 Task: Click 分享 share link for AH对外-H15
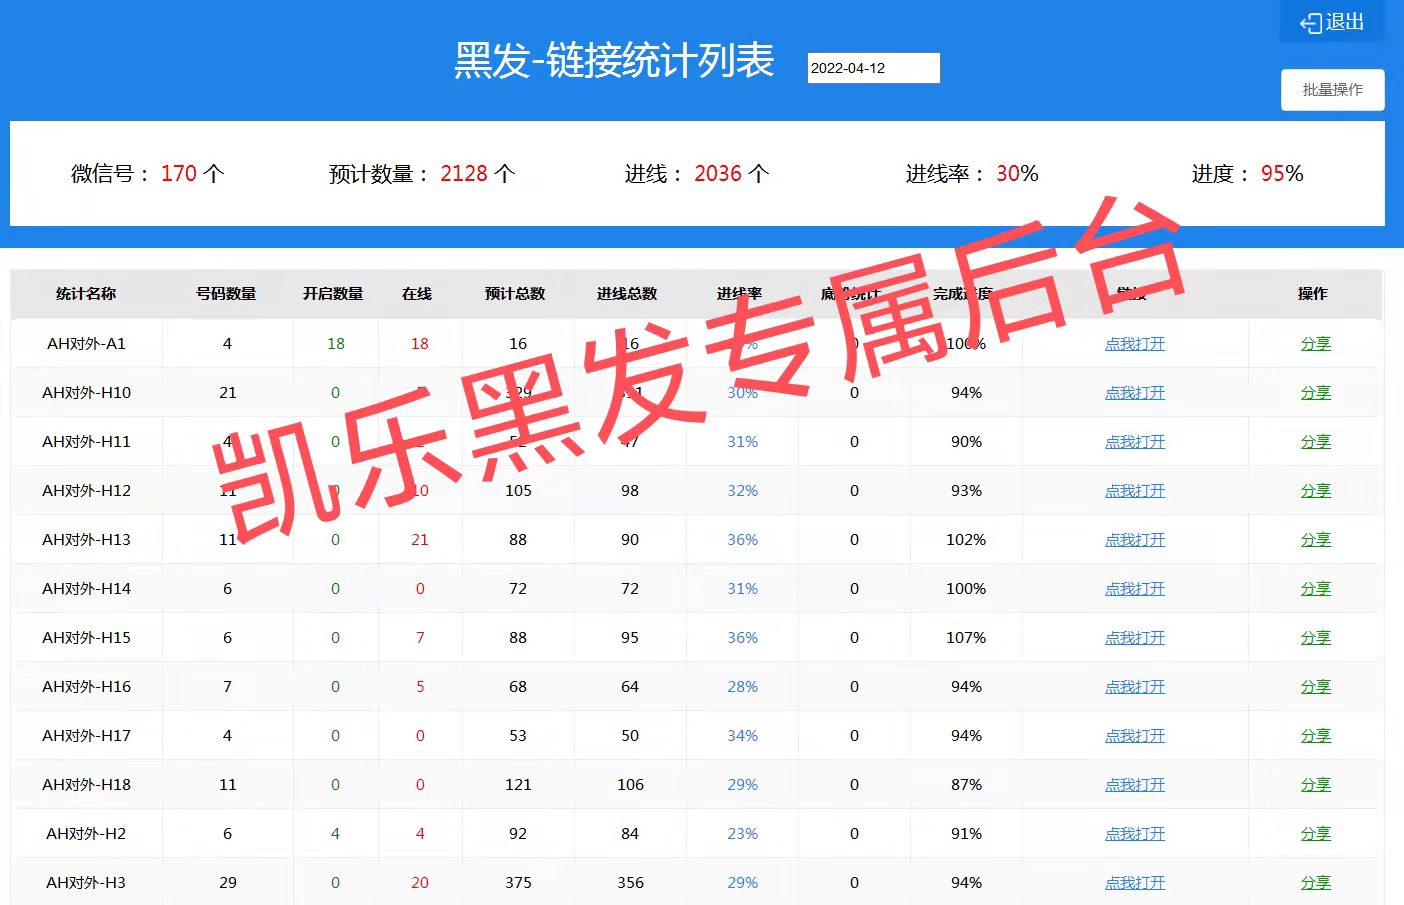click(1316, 638)
